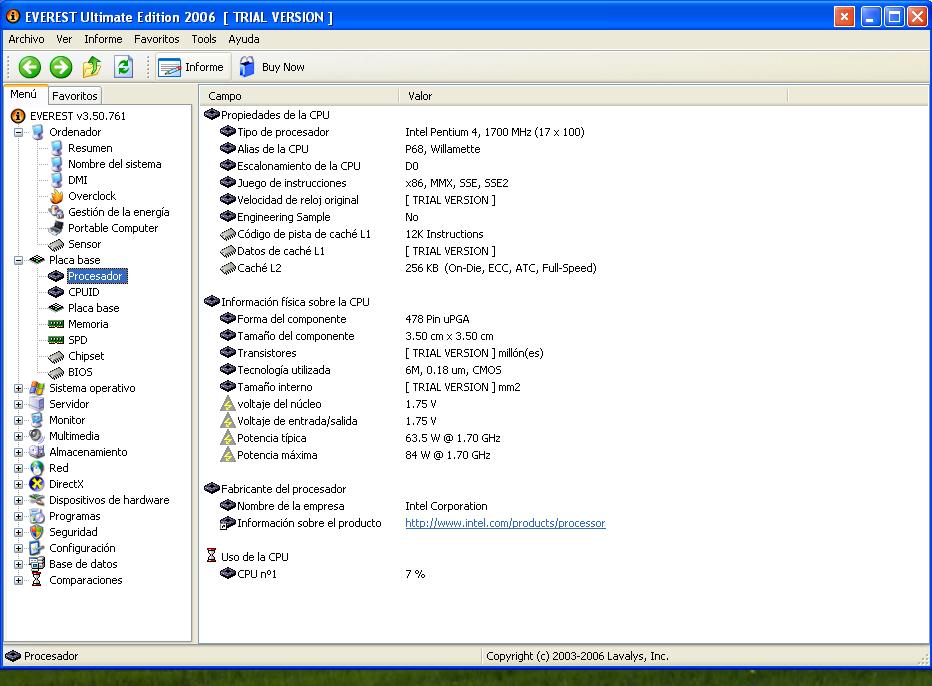Click the Valor column header
Image resolution: width=932 pixels, height=686 pixels.
(x=420, y=96)
